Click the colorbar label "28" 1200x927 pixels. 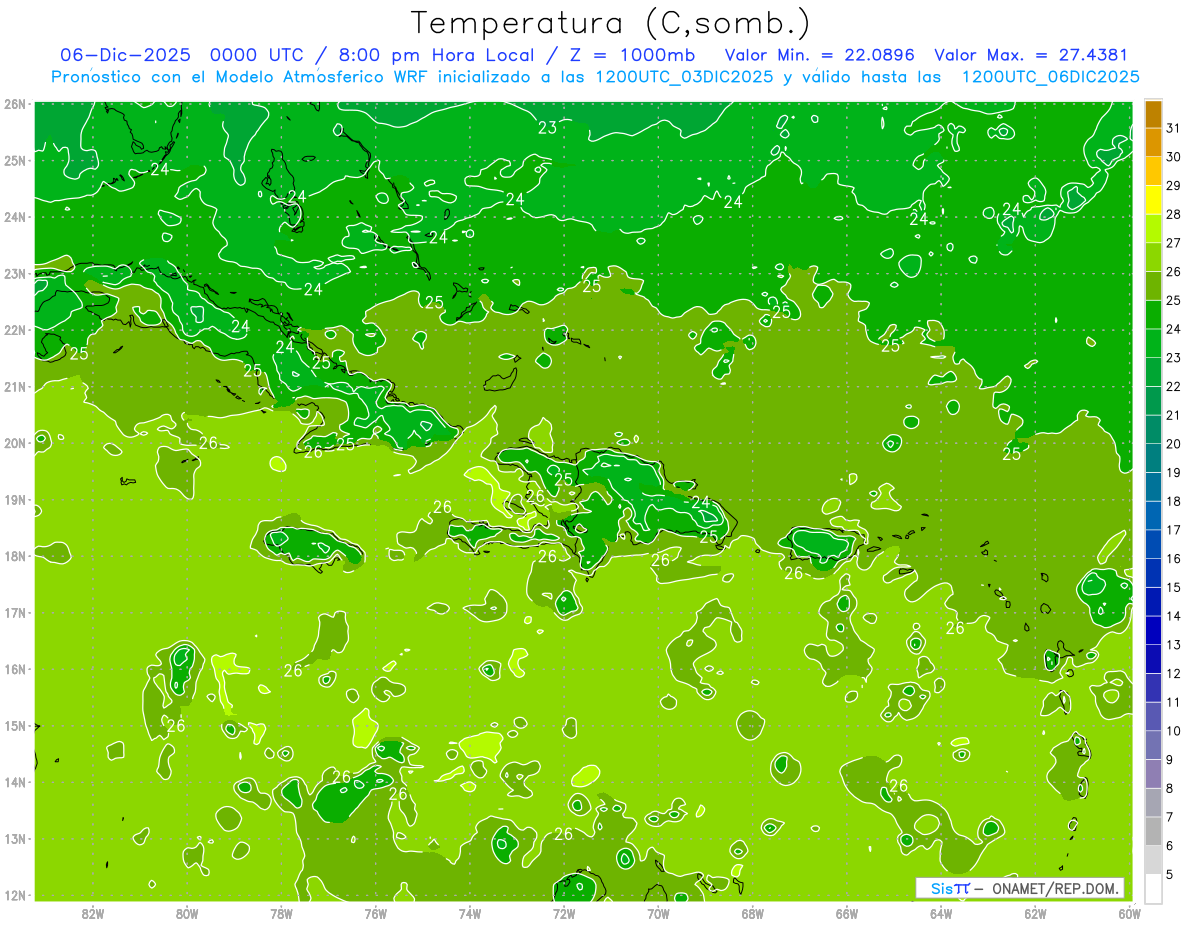[1174, 214]
